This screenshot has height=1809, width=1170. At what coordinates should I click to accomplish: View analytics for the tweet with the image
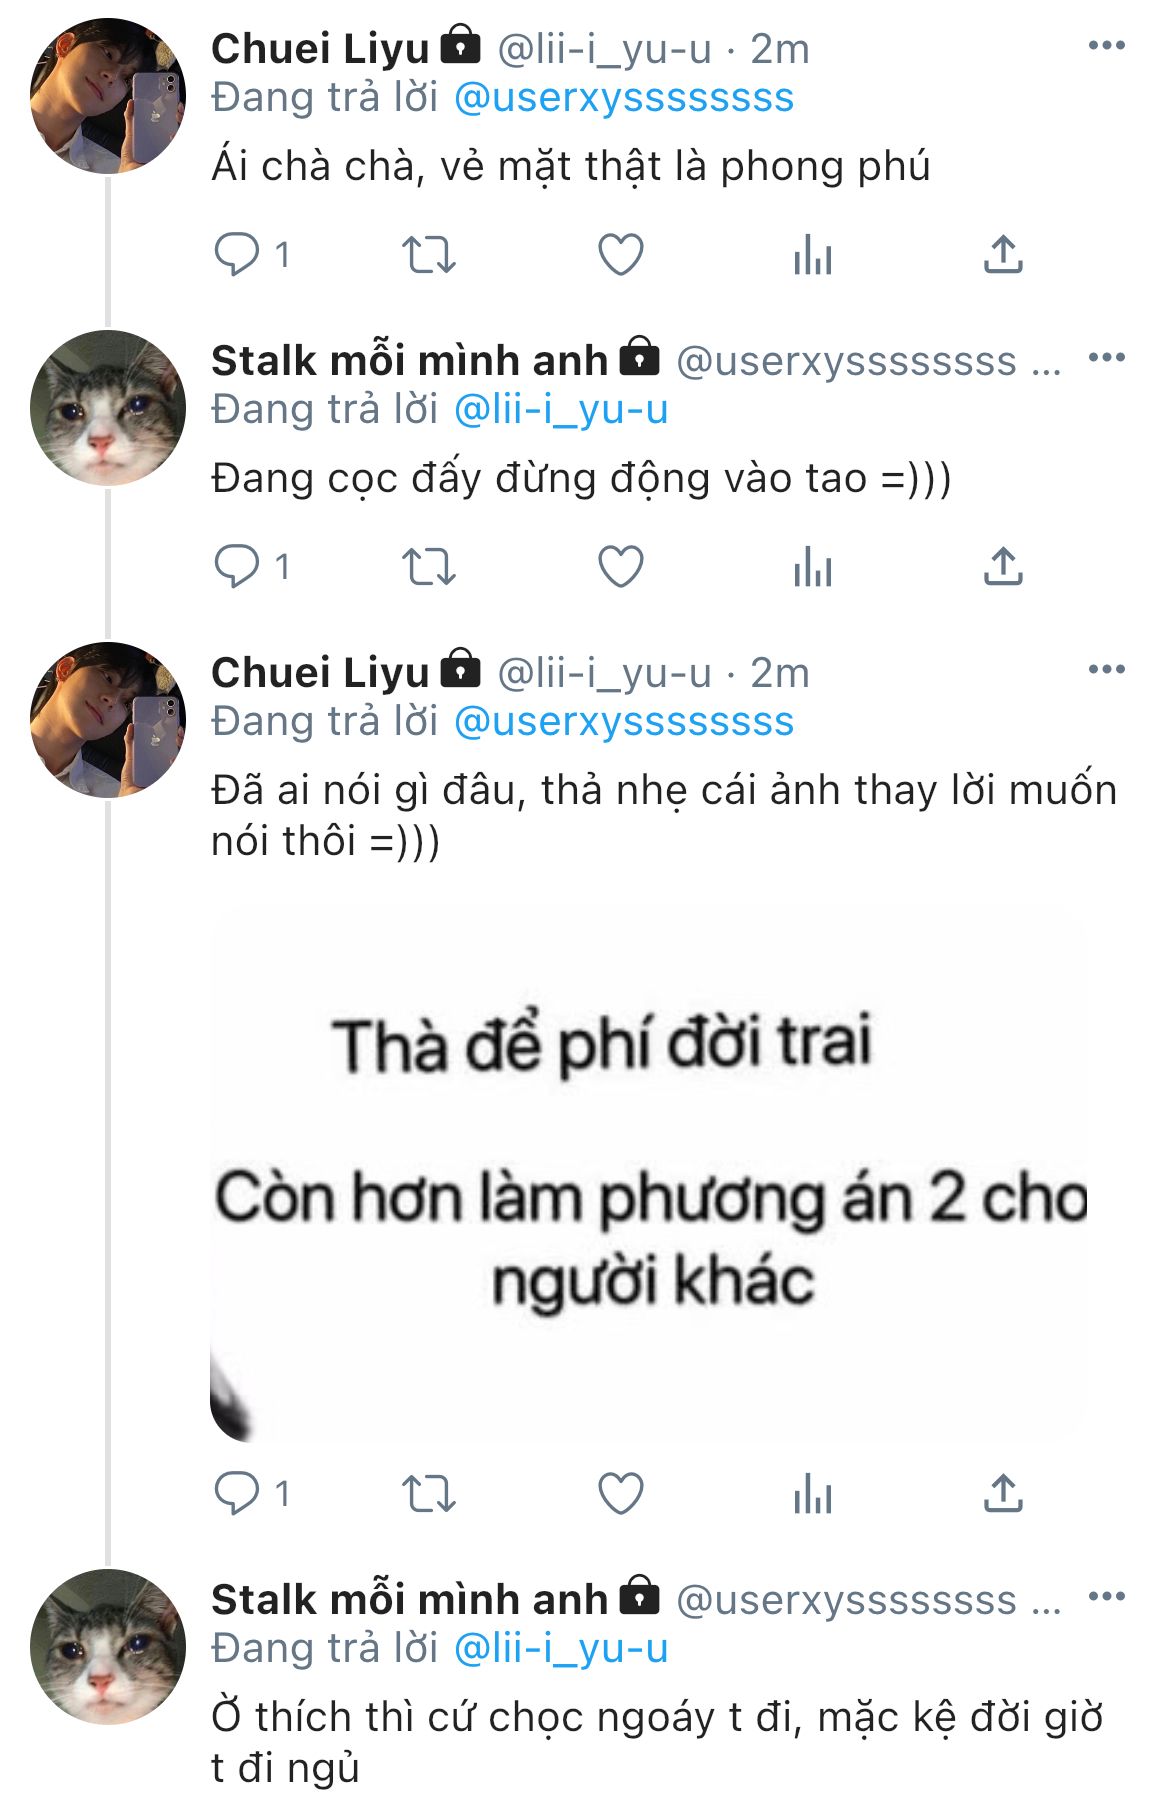tap(812, 1494)
